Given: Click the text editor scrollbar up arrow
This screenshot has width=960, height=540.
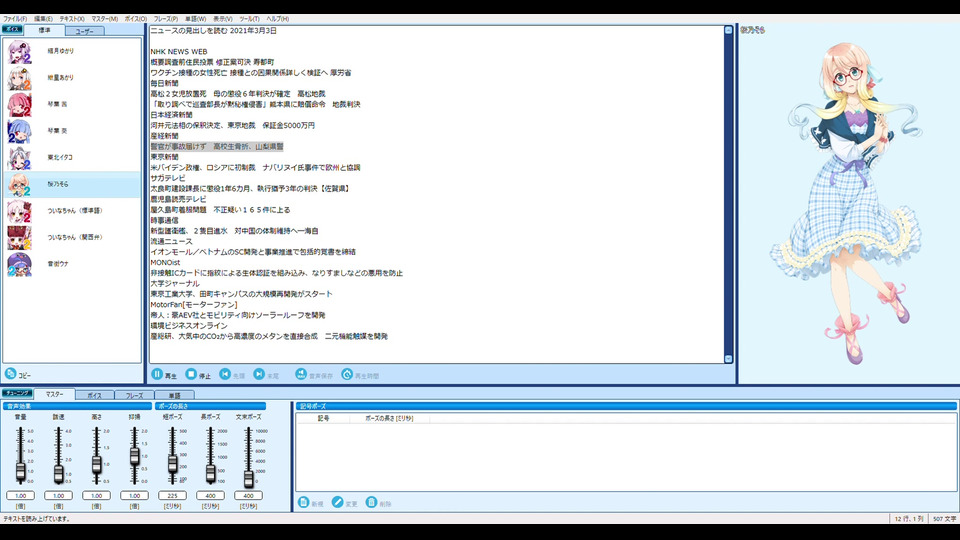Looking at the screenshot, I should 729,30.
